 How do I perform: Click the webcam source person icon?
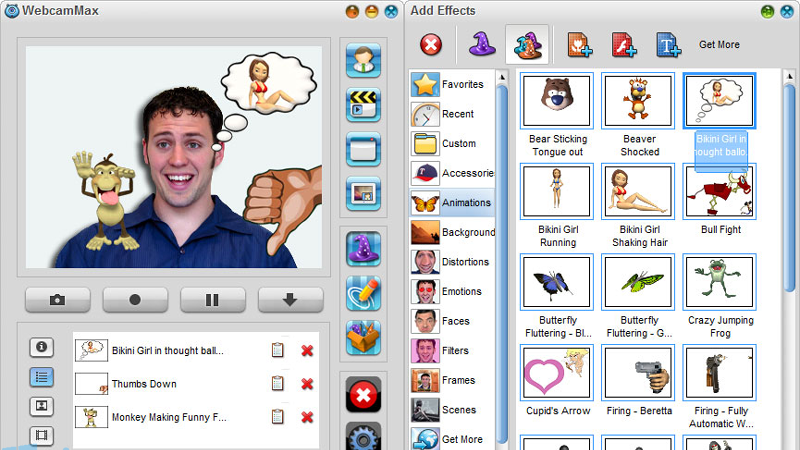(x=363, y=61)
